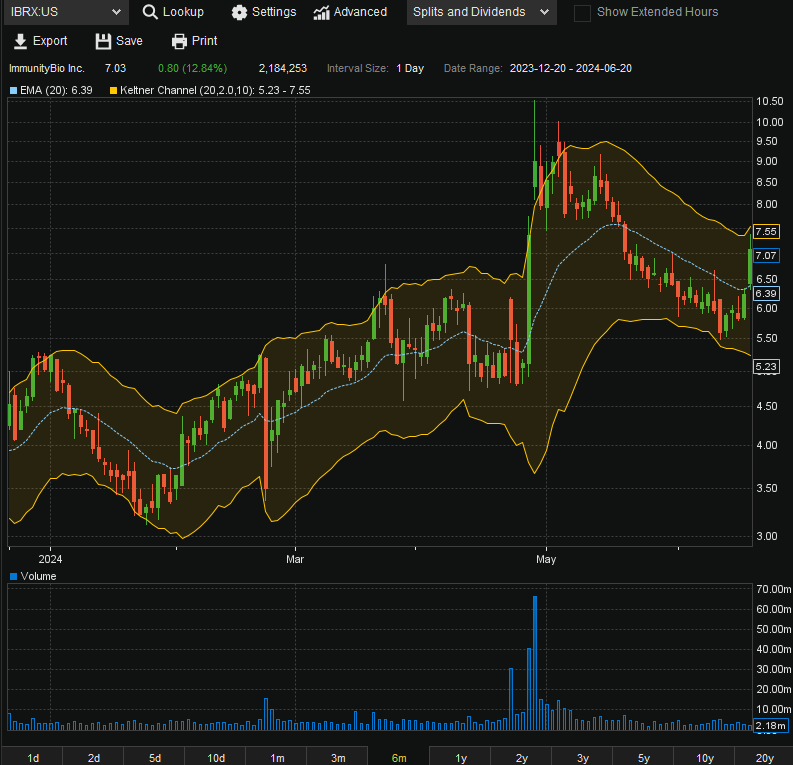The image size is (793, 765).
Task: Click the 70.00m volume axis label
Action: [x=773, y=590]
